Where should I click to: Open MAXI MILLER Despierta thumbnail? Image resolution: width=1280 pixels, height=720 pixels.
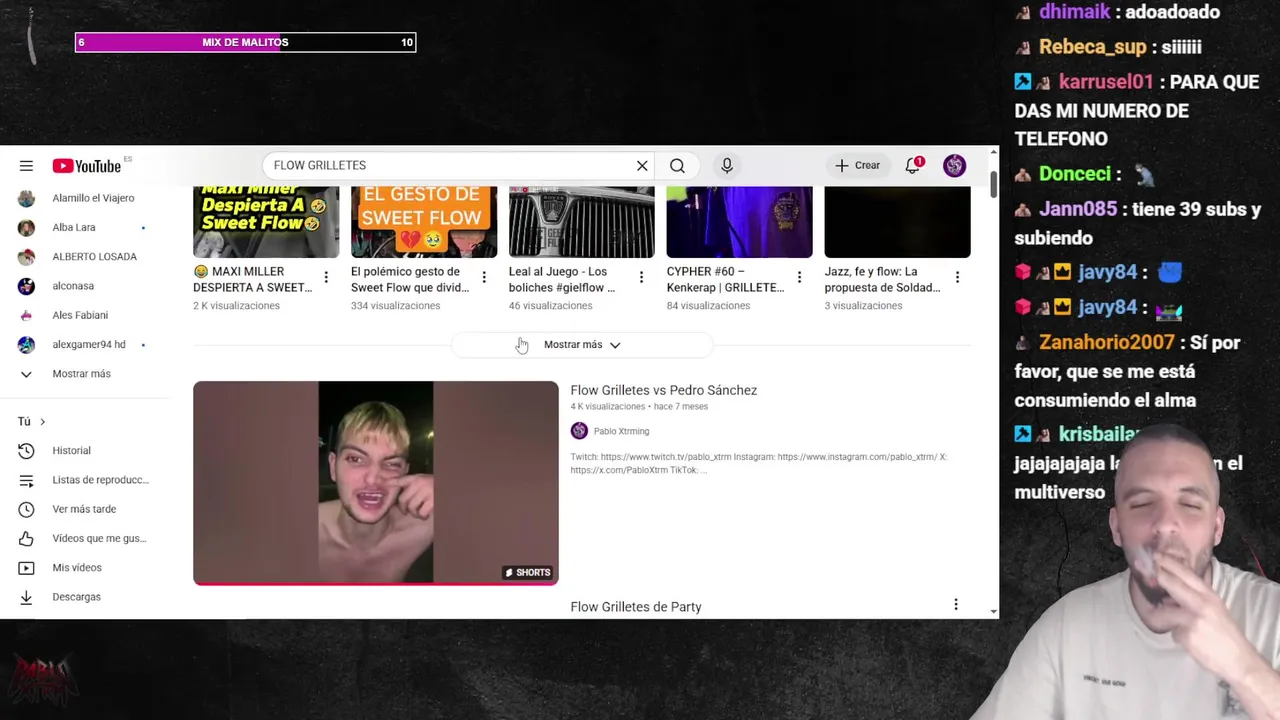(266, 222)
